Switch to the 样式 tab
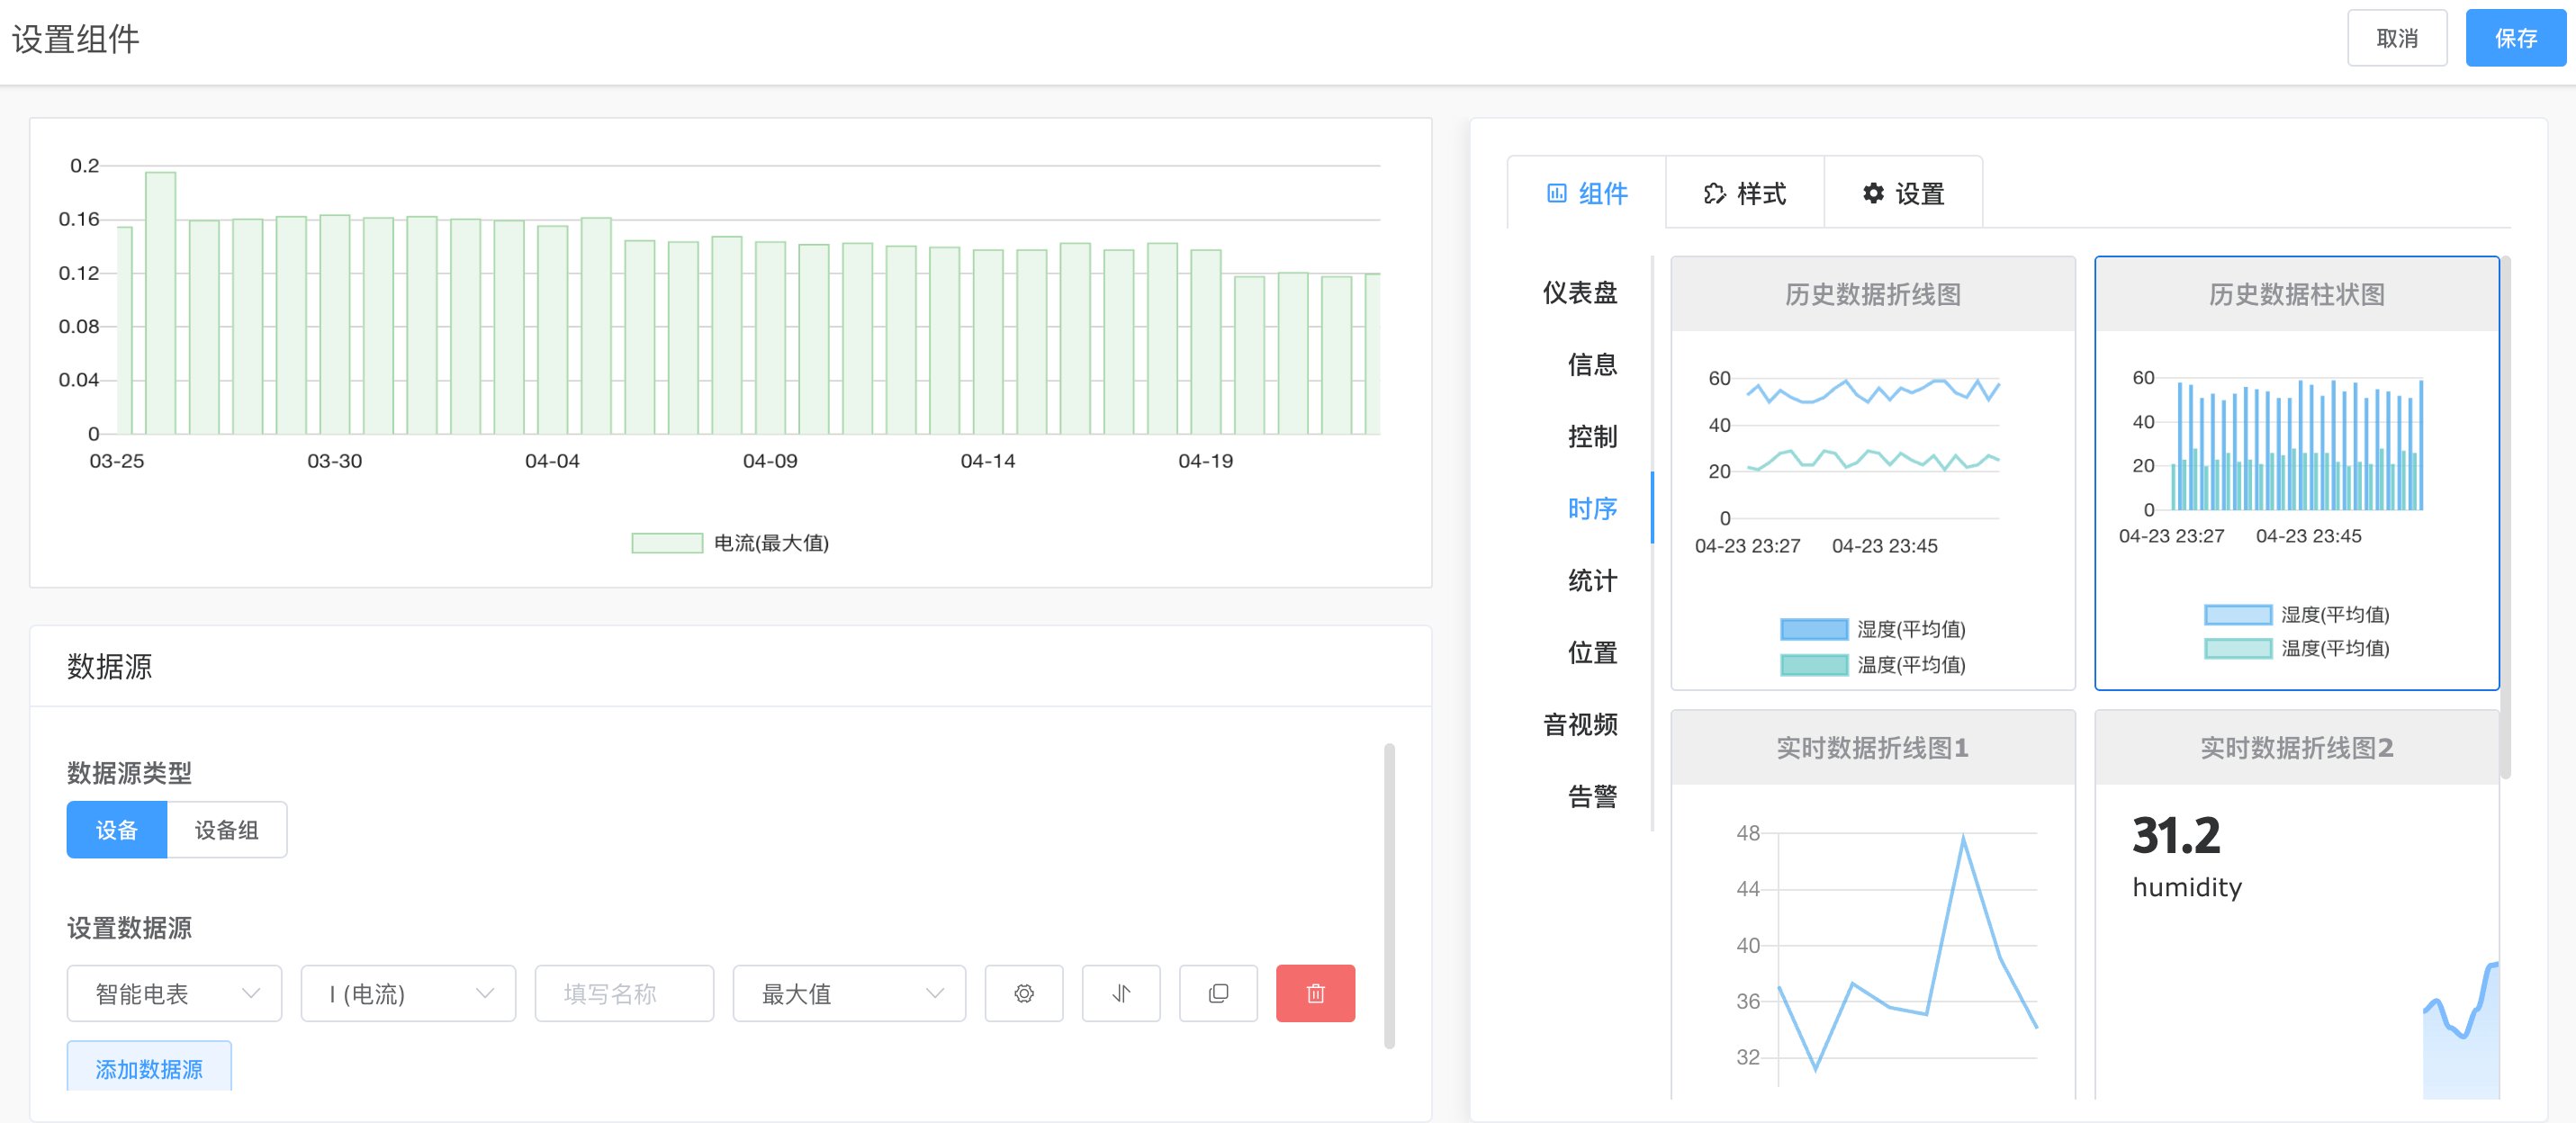 [x=1744, y=193]
